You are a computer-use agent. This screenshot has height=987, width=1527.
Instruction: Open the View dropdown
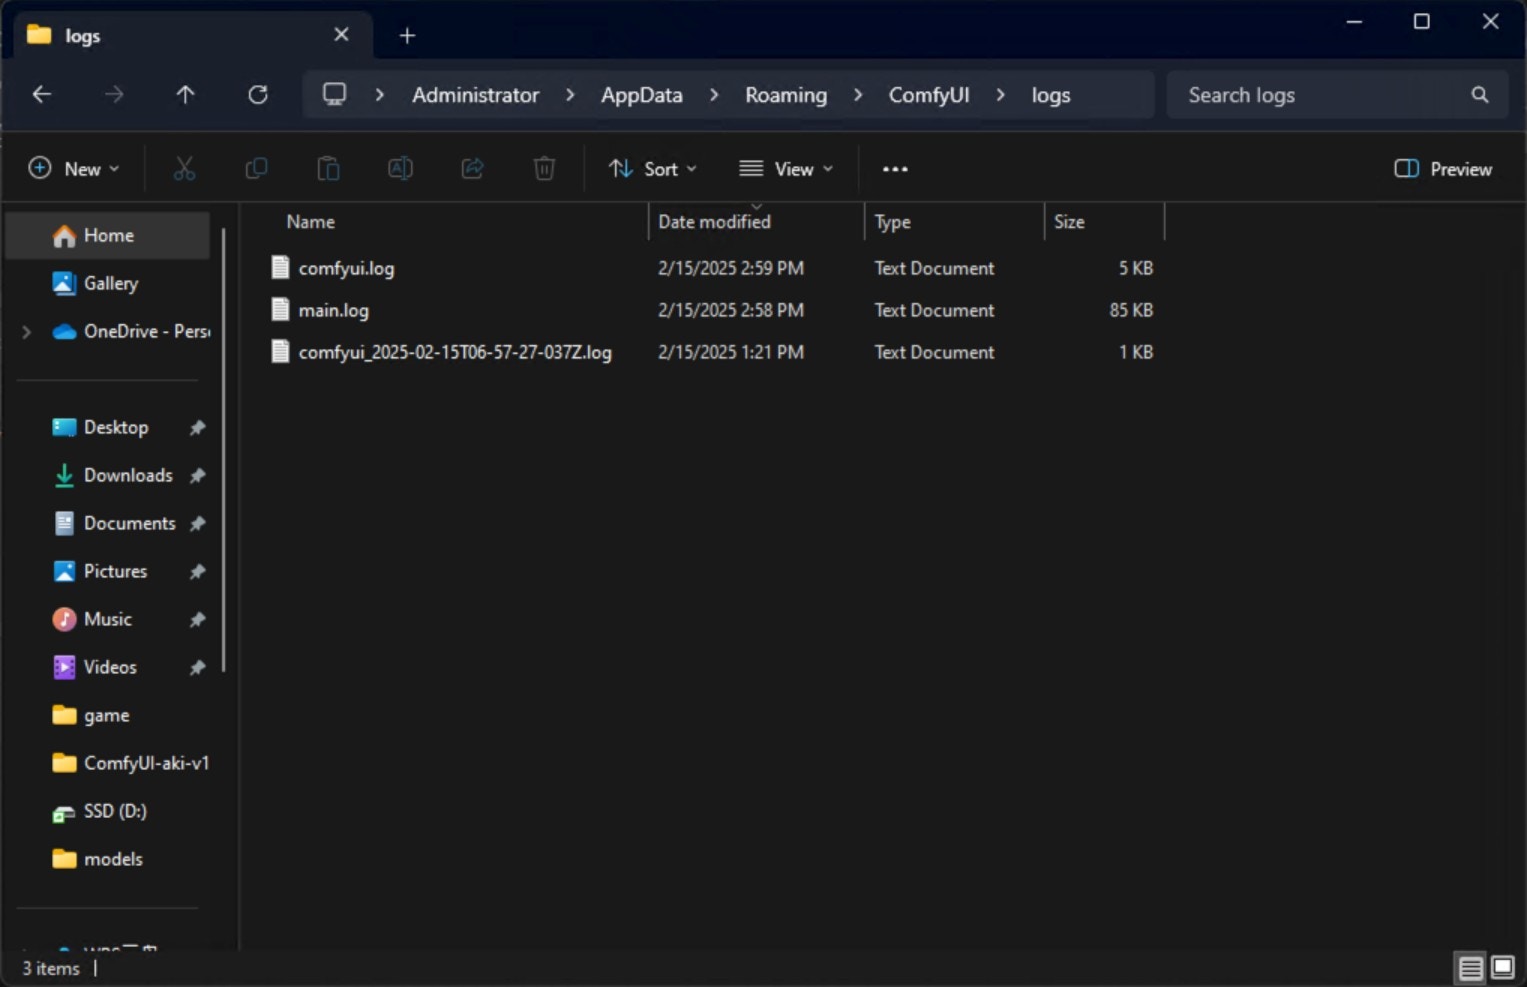click(x=786, y=168)
